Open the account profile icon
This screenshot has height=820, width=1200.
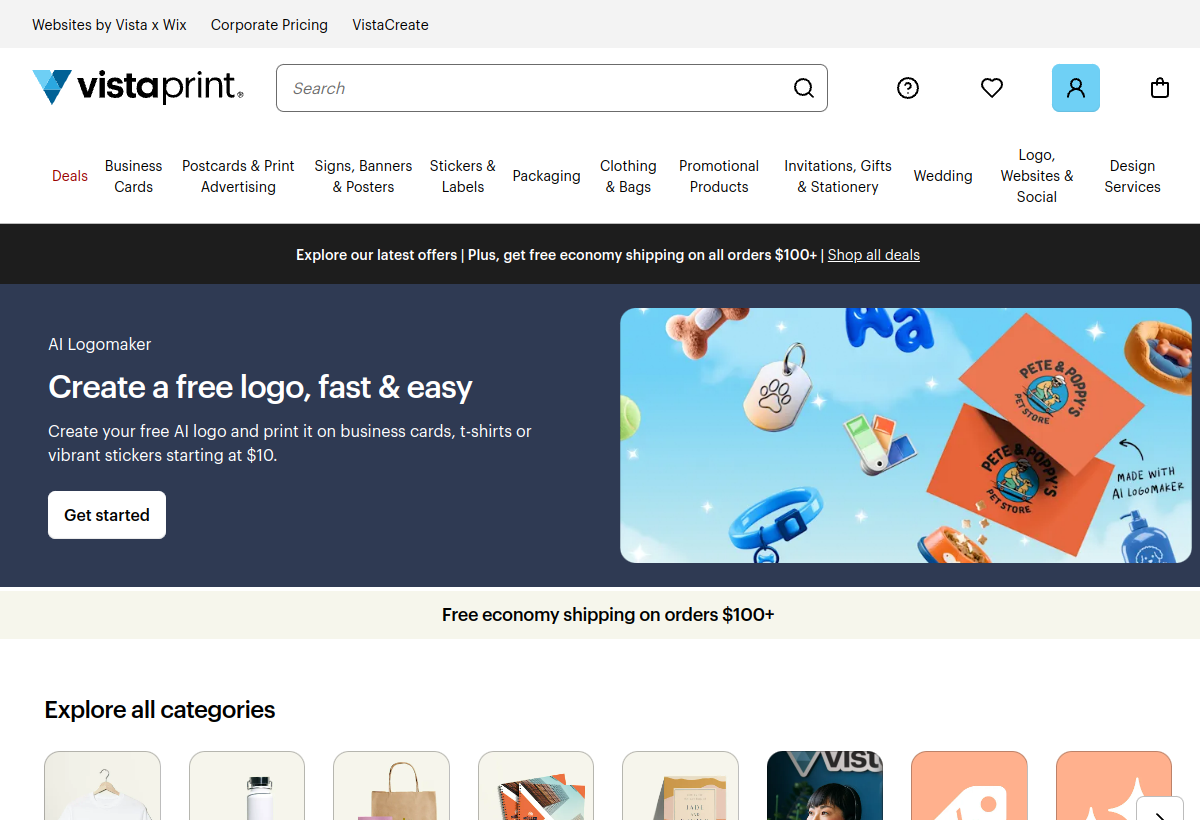(x=1076, y=88)
